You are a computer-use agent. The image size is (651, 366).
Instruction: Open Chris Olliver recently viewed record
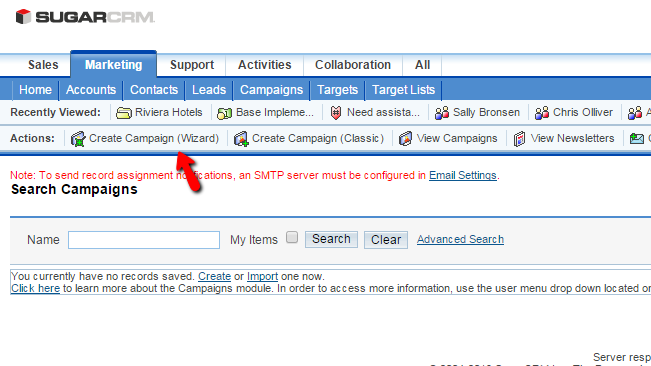[583, 112]
